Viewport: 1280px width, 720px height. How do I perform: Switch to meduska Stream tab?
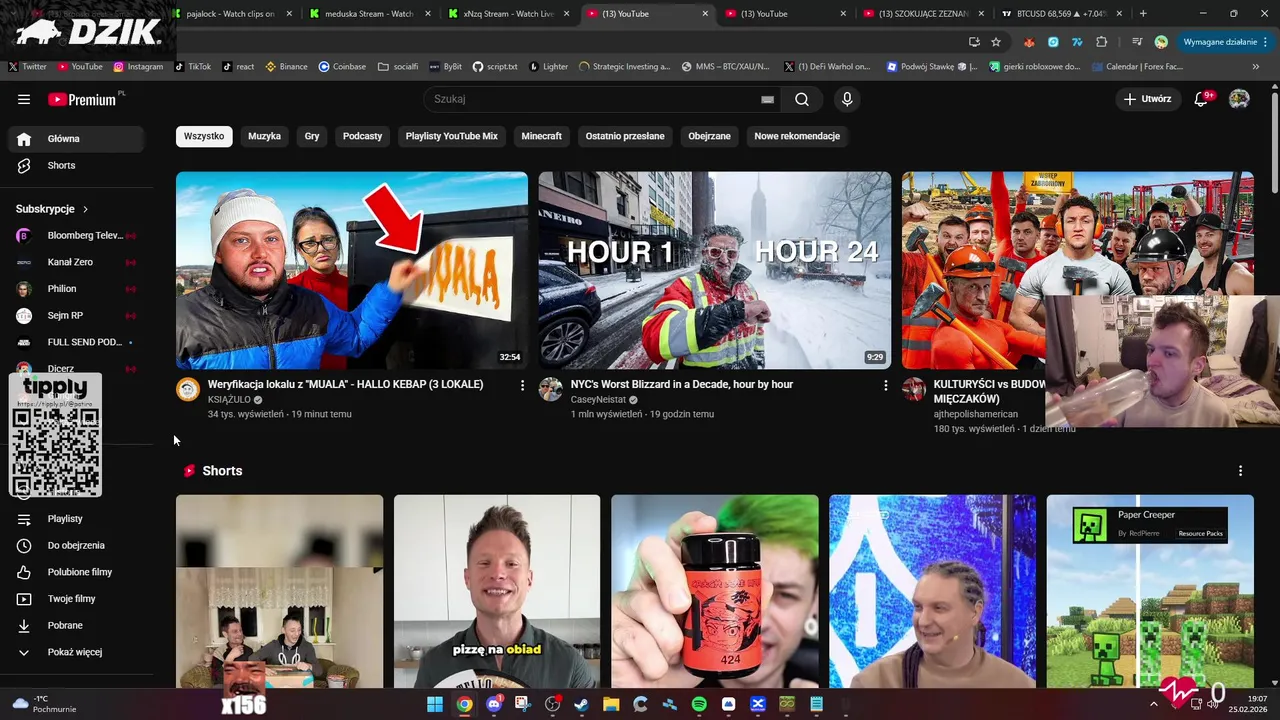(369, 14)
